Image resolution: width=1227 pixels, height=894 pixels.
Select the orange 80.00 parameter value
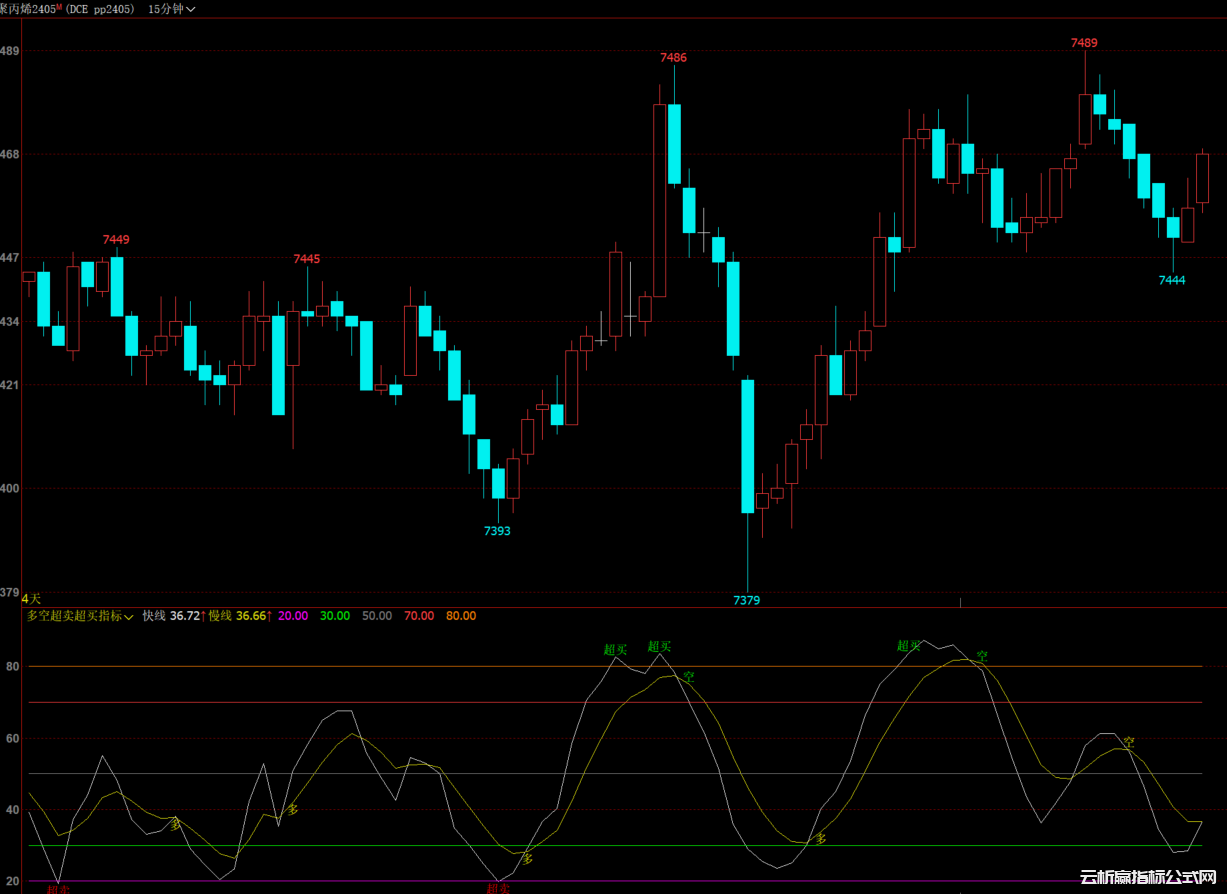click(460, 616)
